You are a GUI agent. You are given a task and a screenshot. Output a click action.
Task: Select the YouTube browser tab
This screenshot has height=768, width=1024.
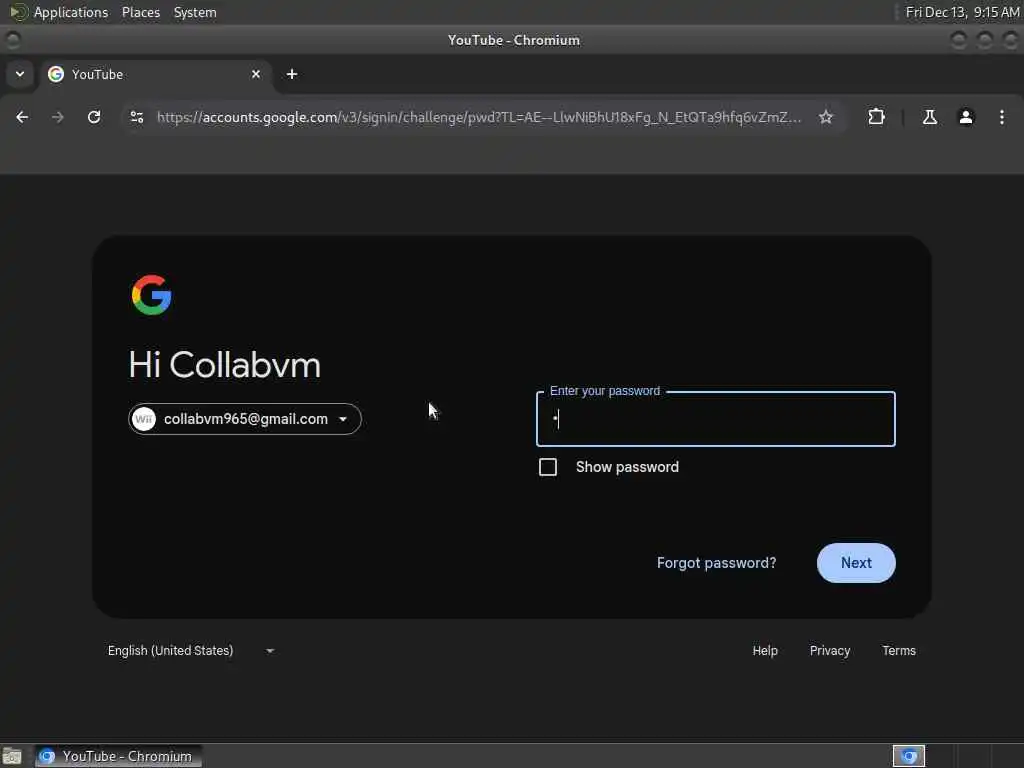point(155,74)
